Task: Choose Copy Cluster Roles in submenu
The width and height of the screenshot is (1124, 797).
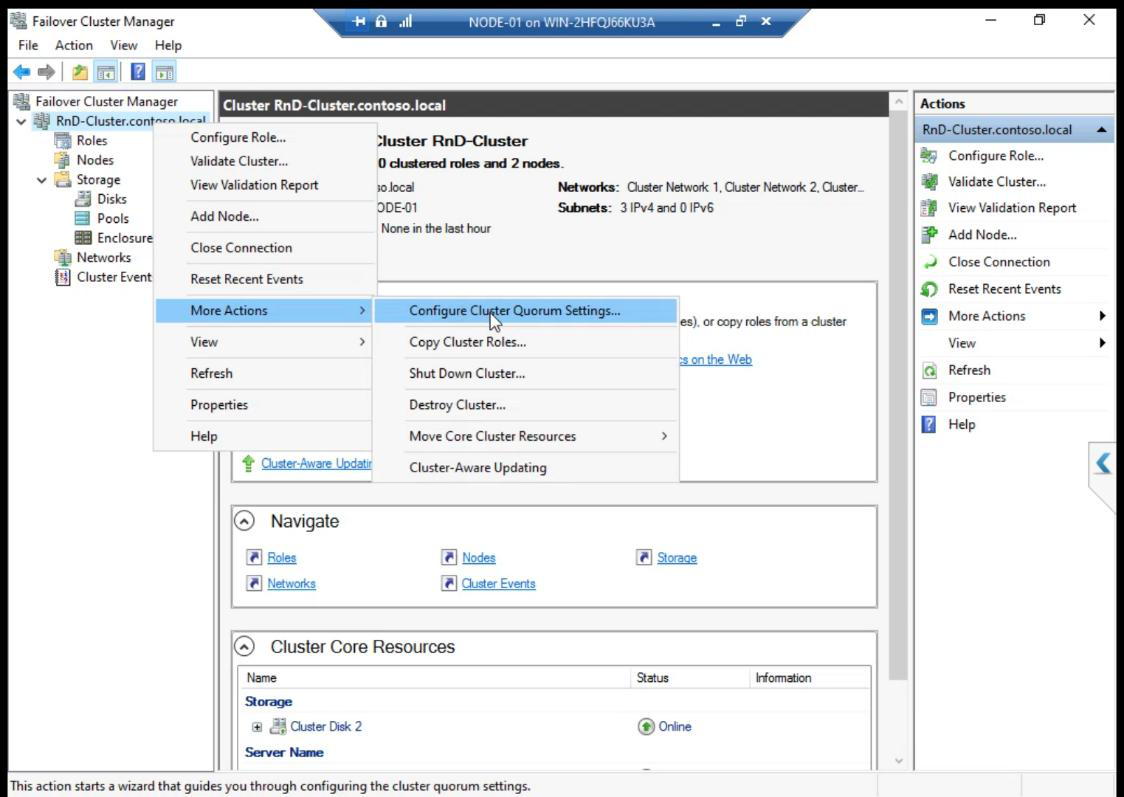Action: point(526,342)
